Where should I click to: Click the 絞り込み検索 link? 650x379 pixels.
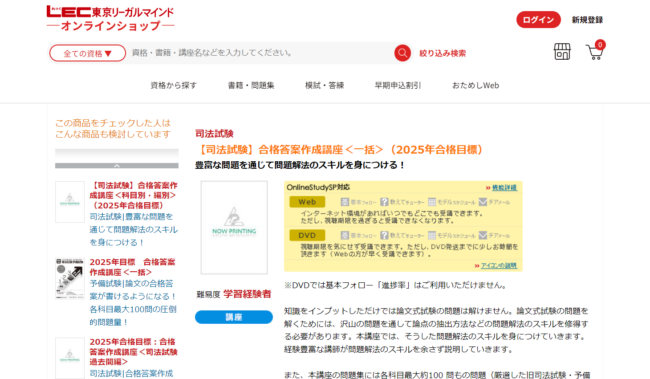(x=443, y=53)
